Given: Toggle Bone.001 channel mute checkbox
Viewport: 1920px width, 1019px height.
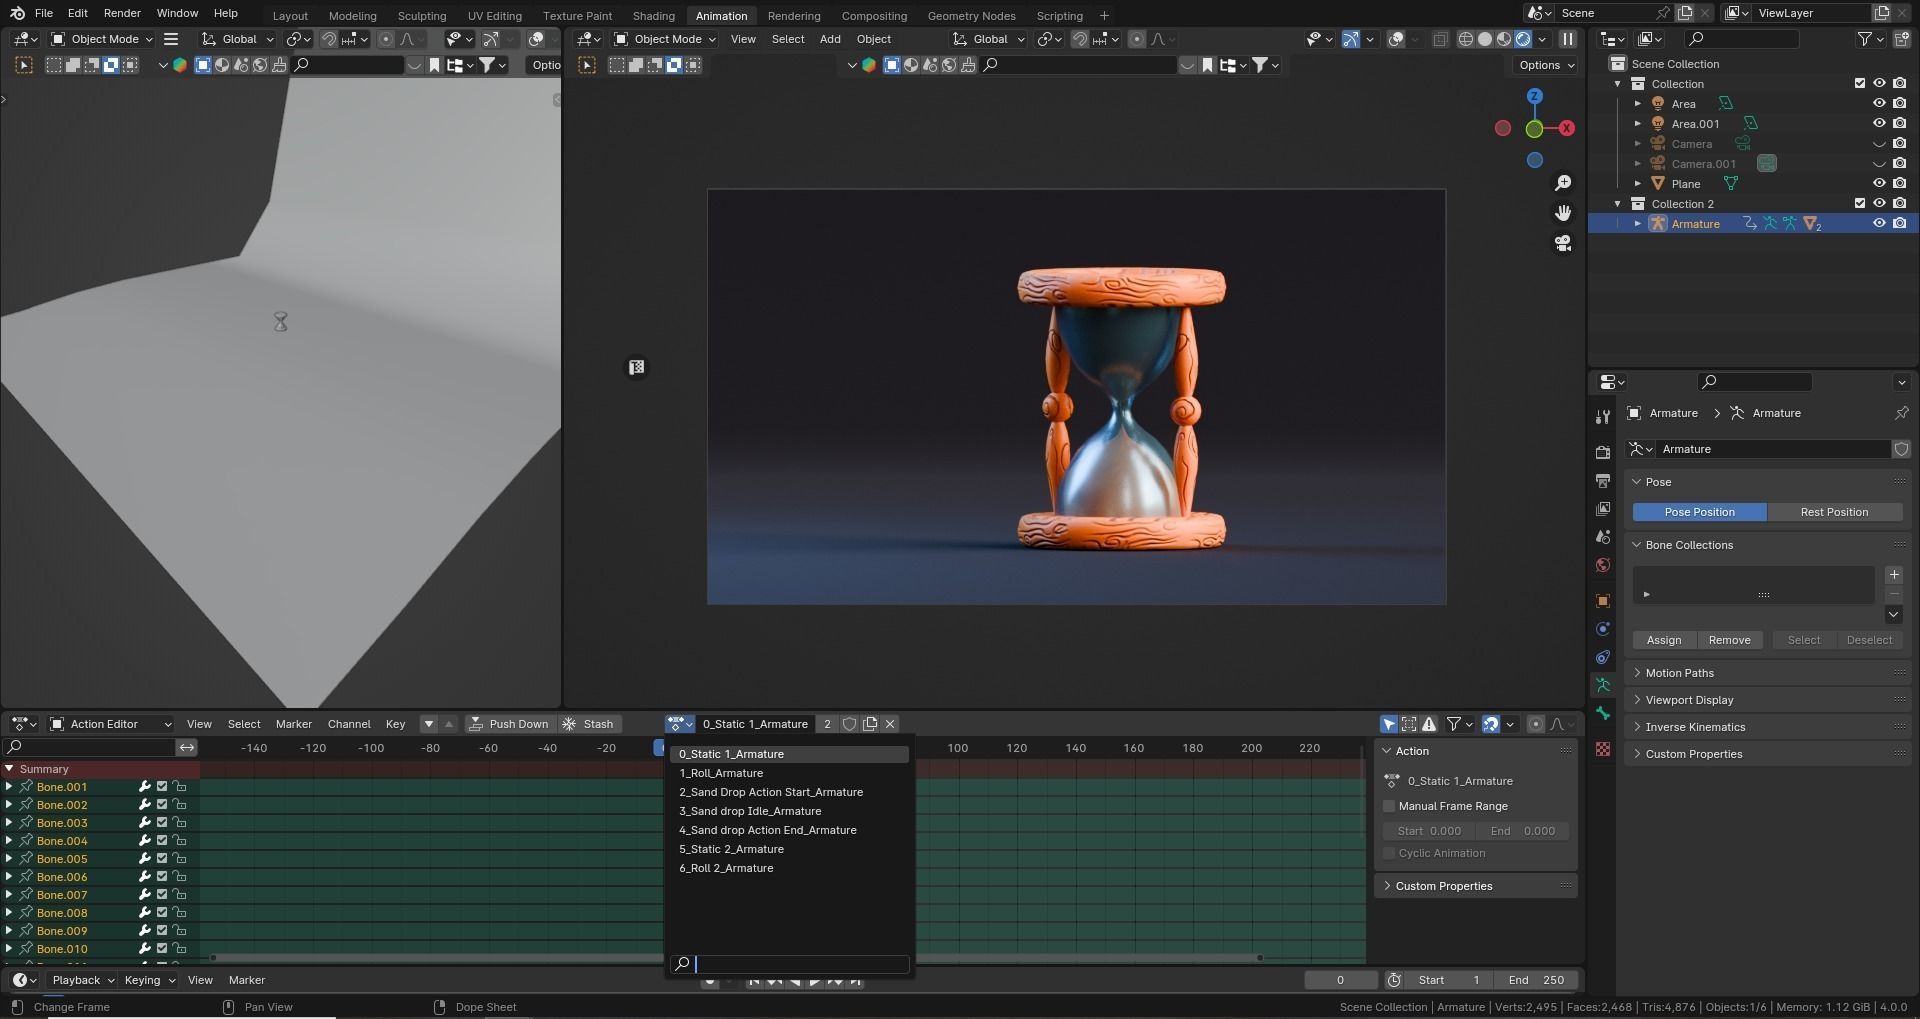Looking at the screenshot, I should [x=162, y=787].
